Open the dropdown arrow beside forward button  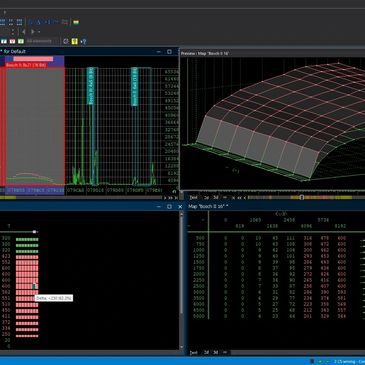point(39,32)
